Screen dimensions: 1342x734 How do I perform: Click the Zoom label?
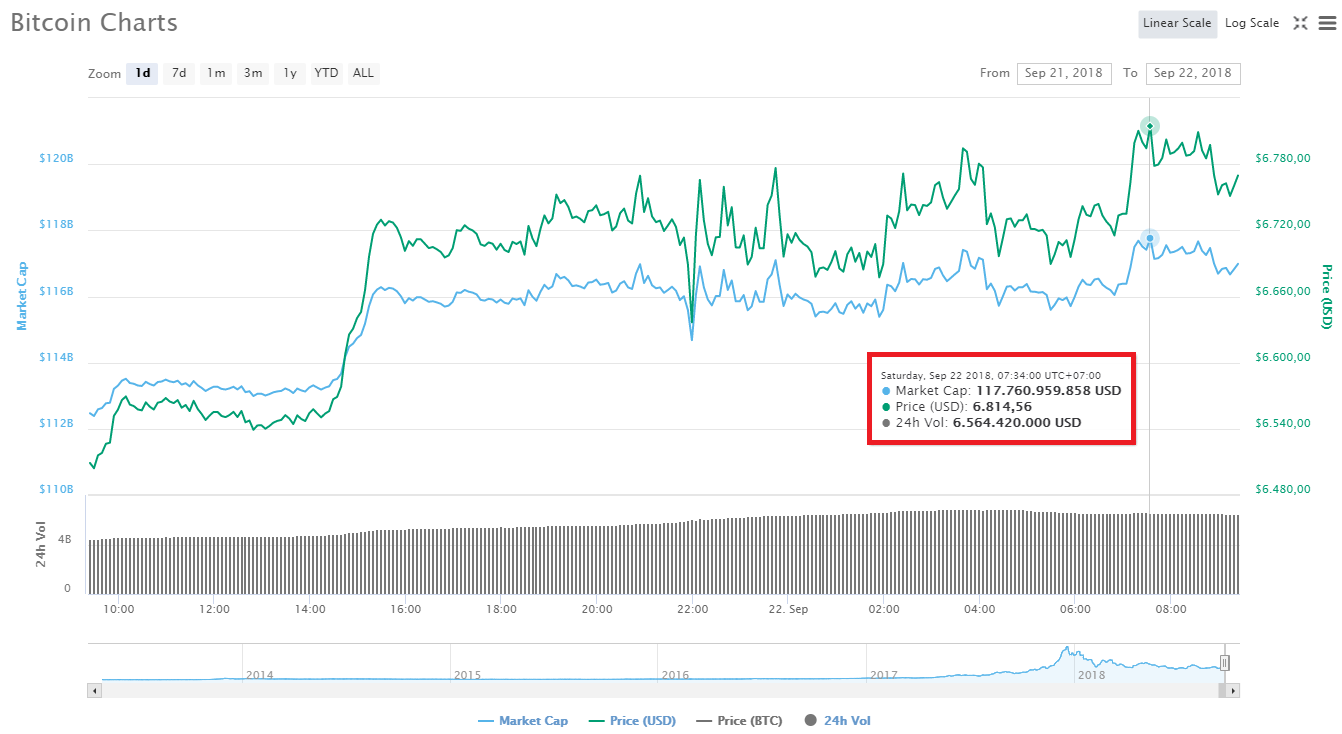click(x=104, y=74)
